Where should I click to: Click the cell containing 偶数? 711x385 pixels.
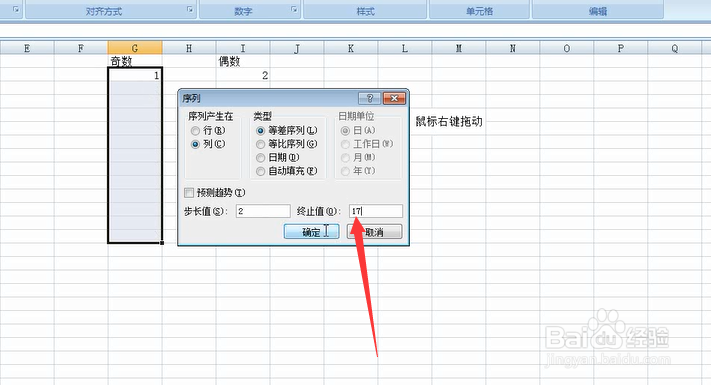coord(243,61)
